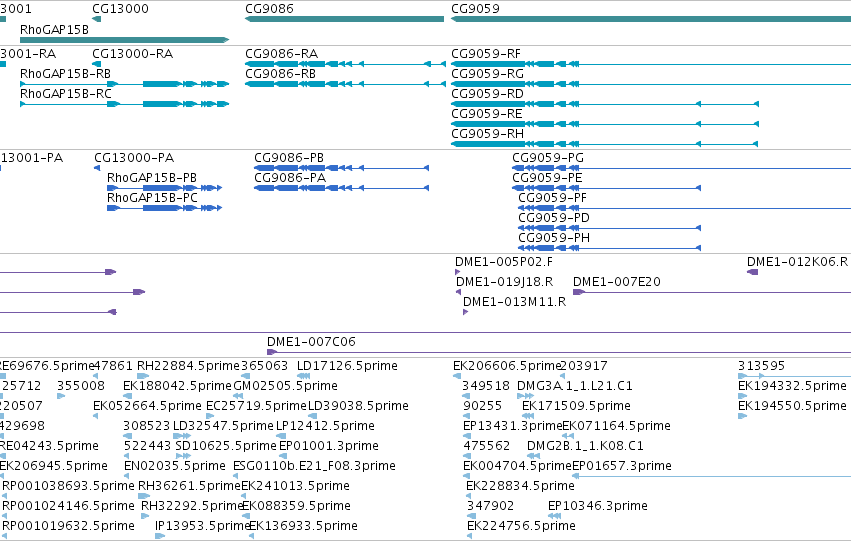
Task: Select transcript RhoGAP15B-RB
Action: [x=124, y=84]
